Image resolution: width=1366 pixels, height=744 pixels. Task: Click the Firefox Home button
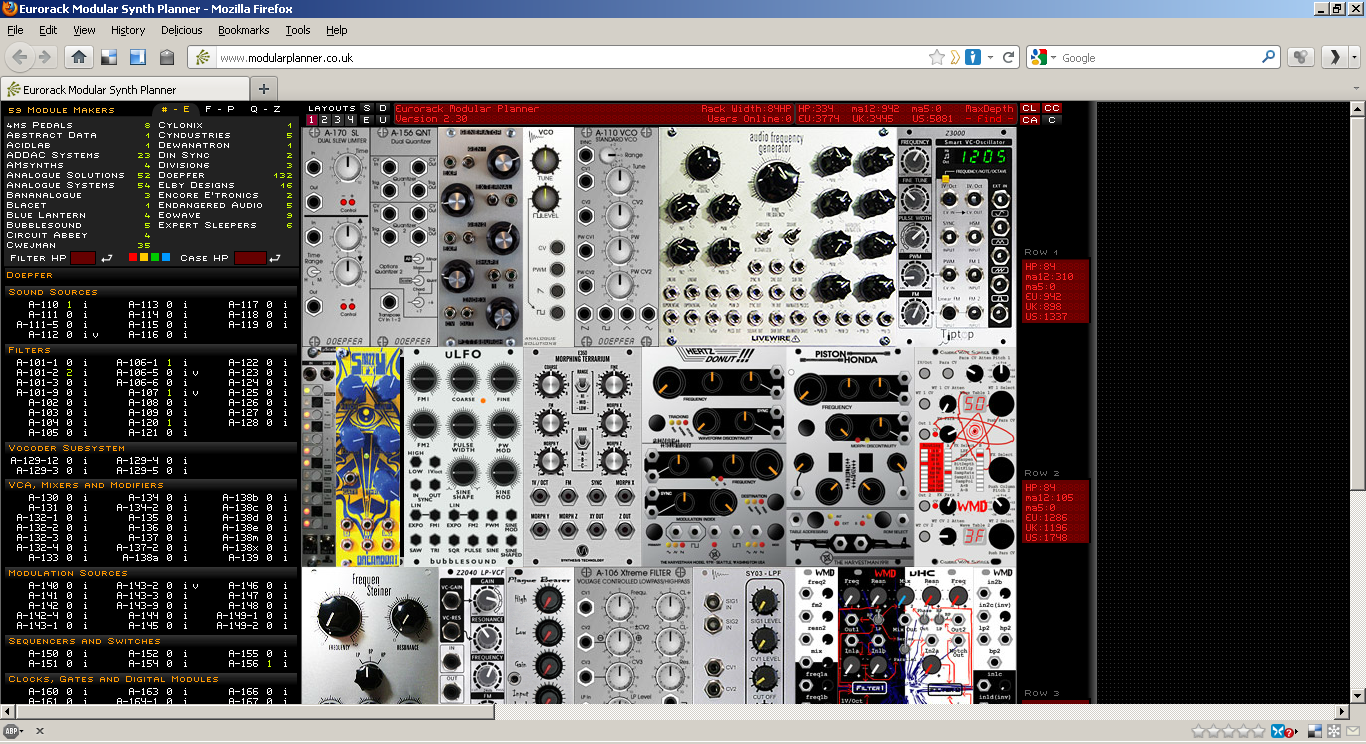point(79,57)
